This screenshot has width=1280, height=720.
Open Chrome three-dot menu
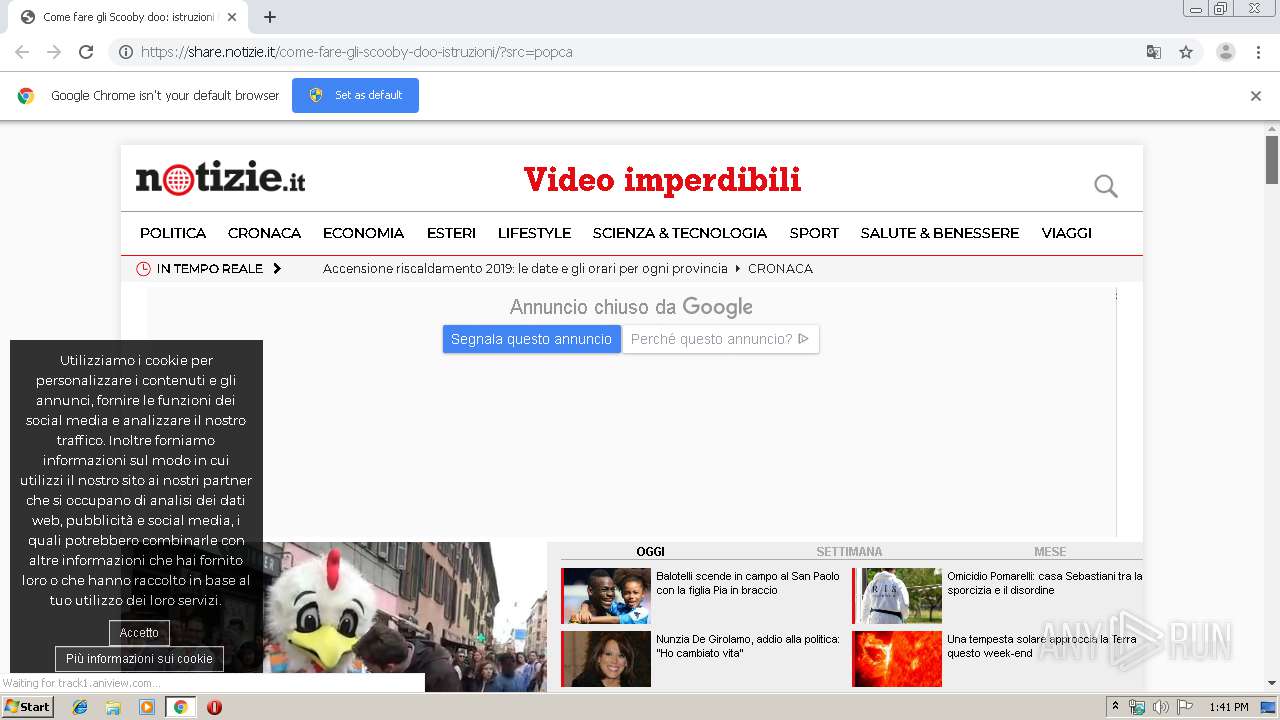[1258, 52]
